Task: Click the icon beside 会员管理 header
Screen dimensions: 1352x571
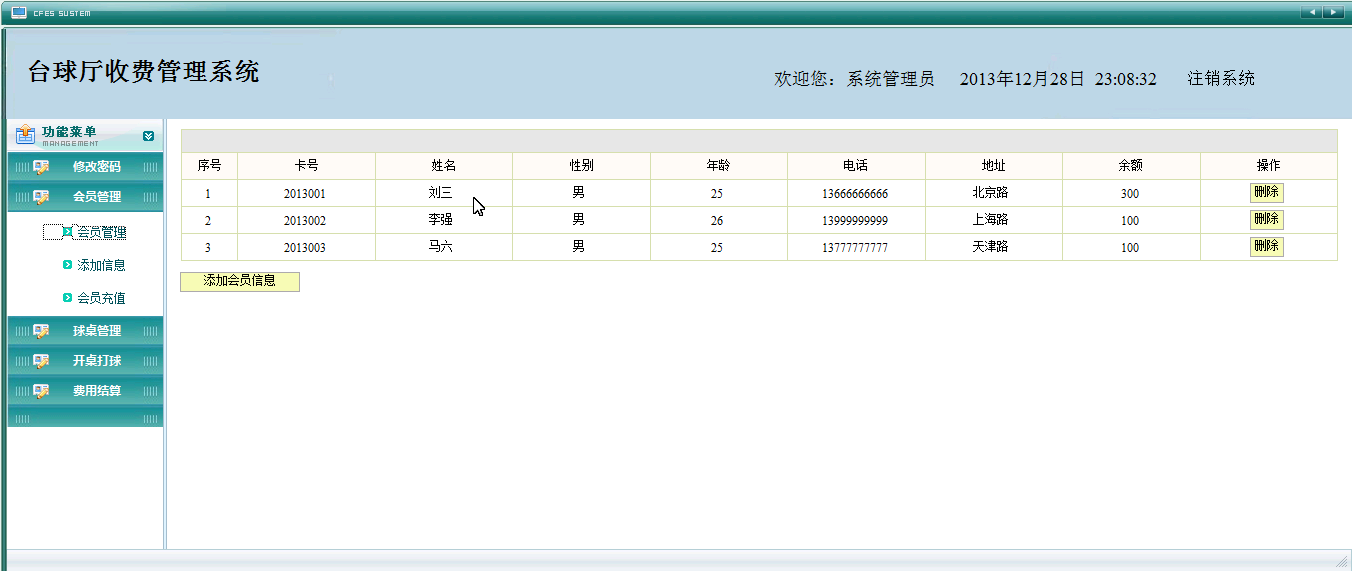Action: 41,197
